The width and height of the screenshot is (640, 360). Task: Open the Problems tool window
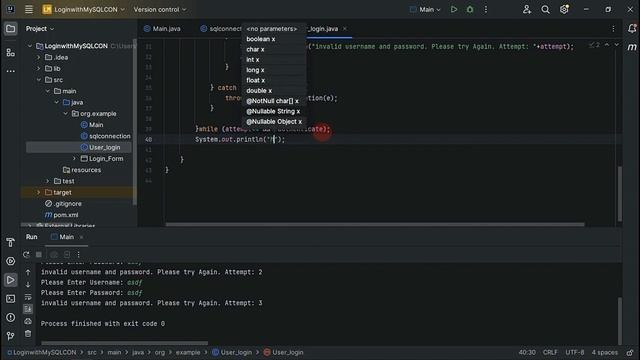coord(11,317)
